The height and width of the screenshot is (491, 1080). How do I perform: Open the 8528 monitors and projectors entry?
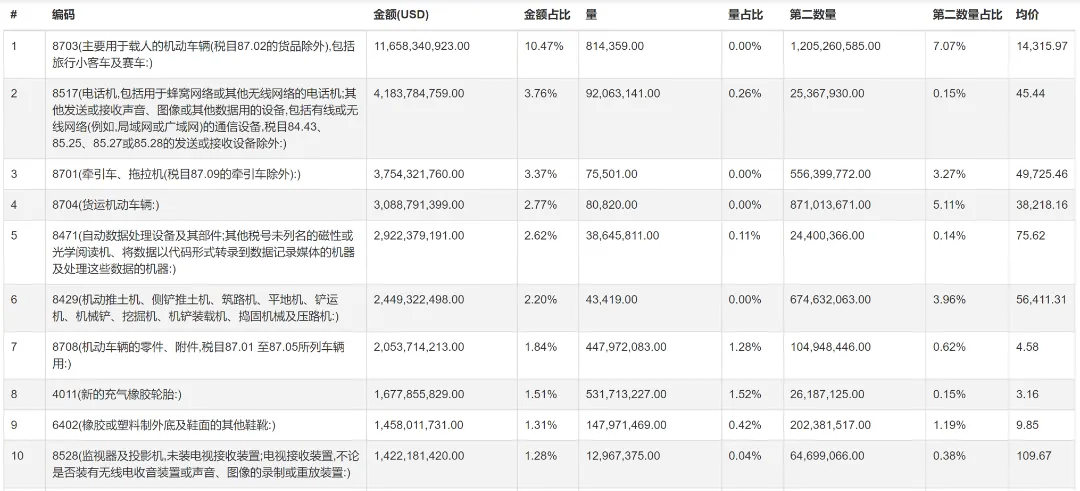[202, 463]
